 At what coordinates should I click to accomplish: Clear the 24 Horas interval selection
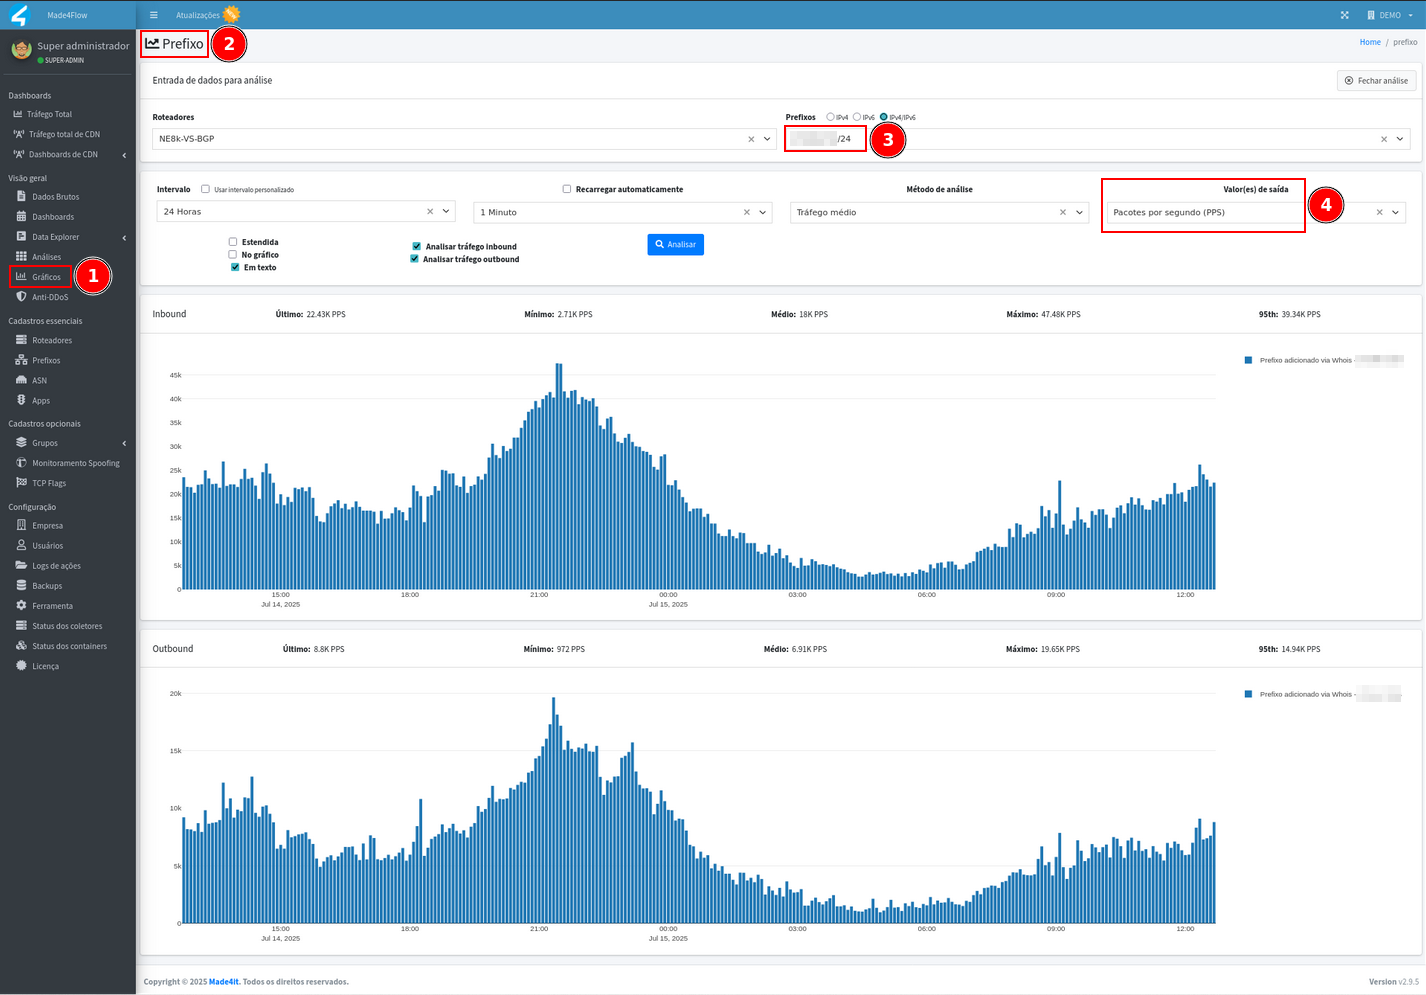coord(430,212)
